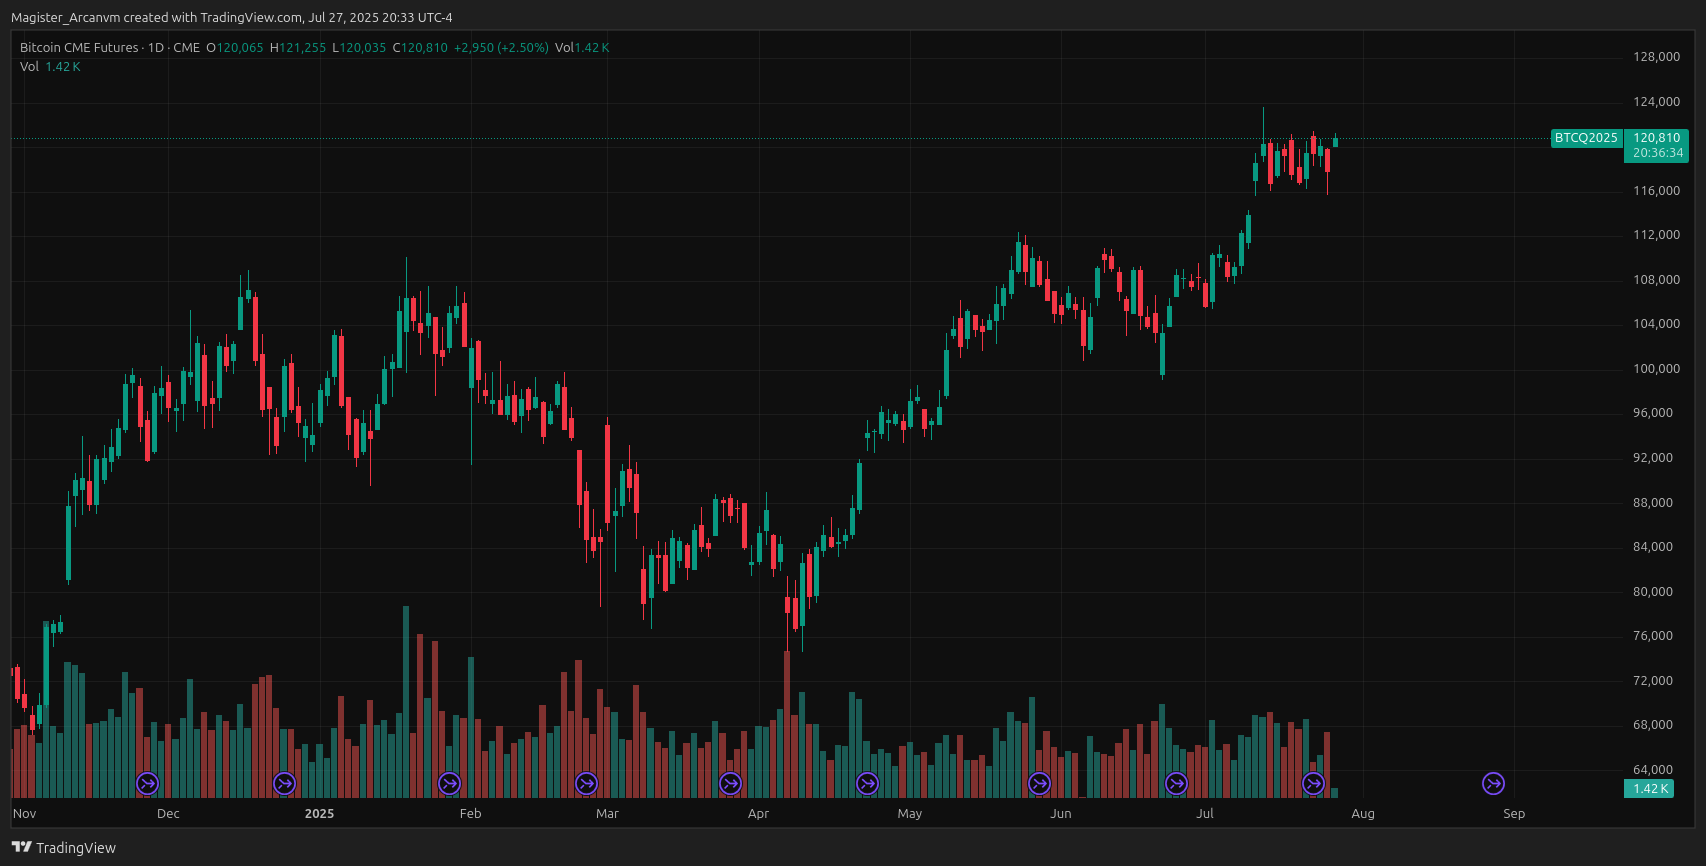Click the future contract roll icon near Sep
The height and width of the screenshot is (866, 1706).
tap(1493, 784)
